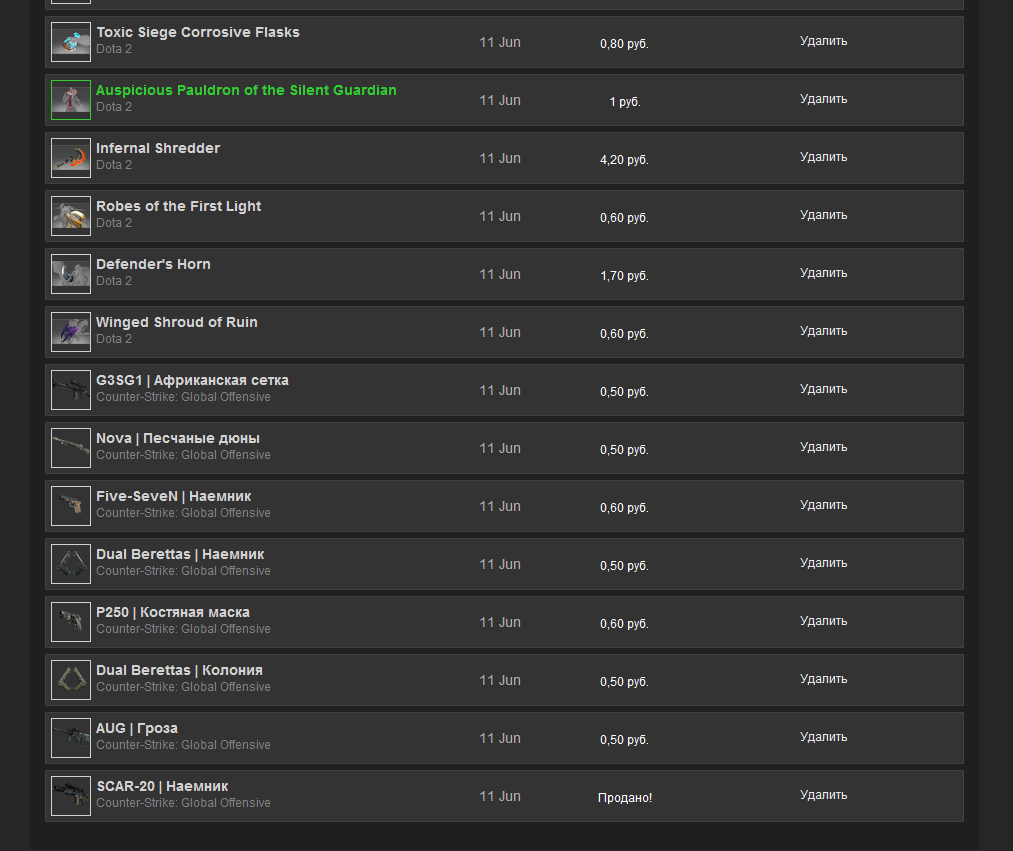Click the Dual Berettas Колония thumbnail
The width and height of the screenshot is (1013, 851).
tap(71, 680)
